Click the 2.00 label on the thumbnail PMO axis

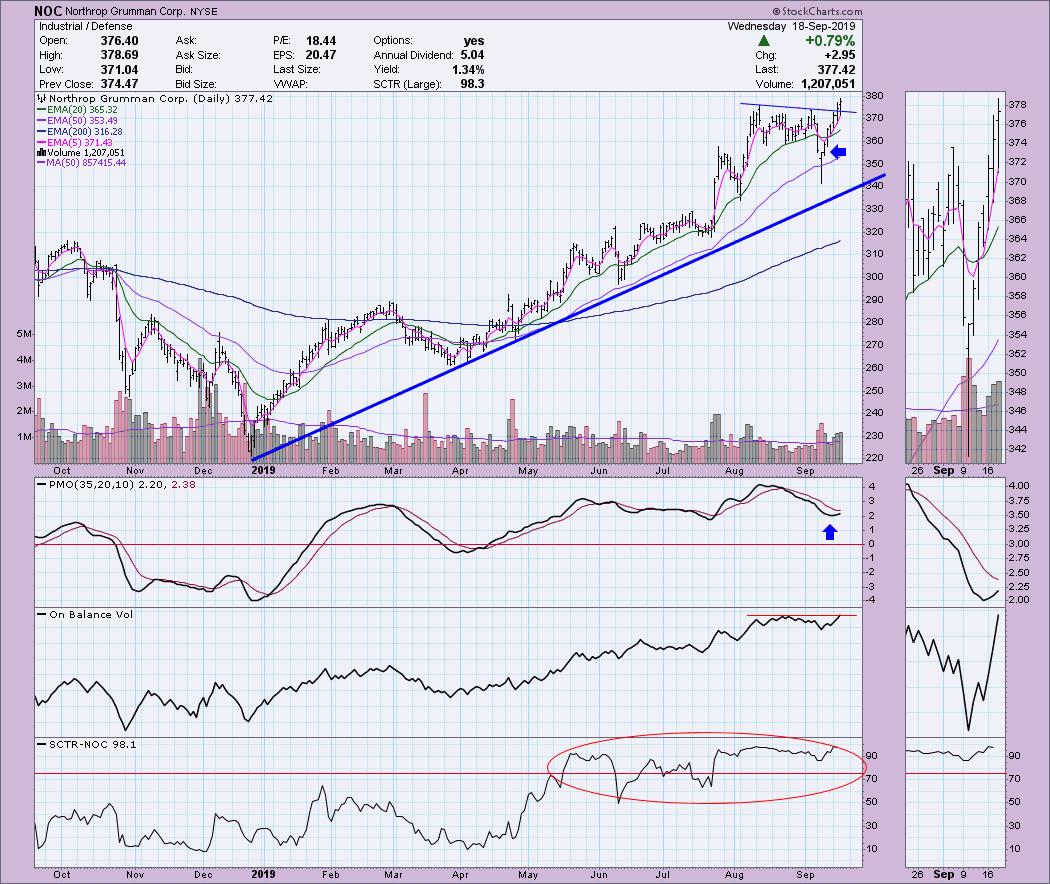pyautogui.click(x=1019, y=600)
